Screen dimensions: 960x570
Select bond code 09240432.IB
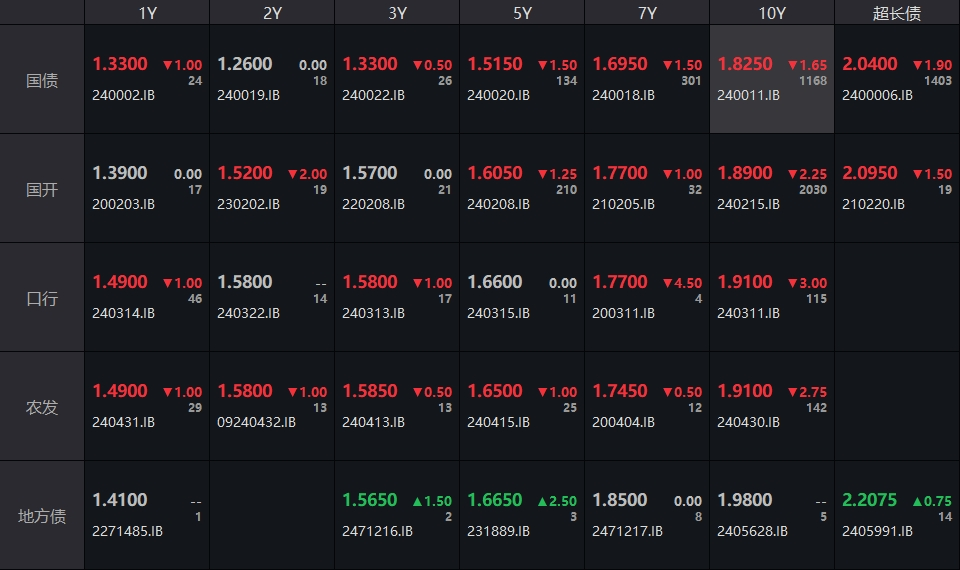coord(256,422)
